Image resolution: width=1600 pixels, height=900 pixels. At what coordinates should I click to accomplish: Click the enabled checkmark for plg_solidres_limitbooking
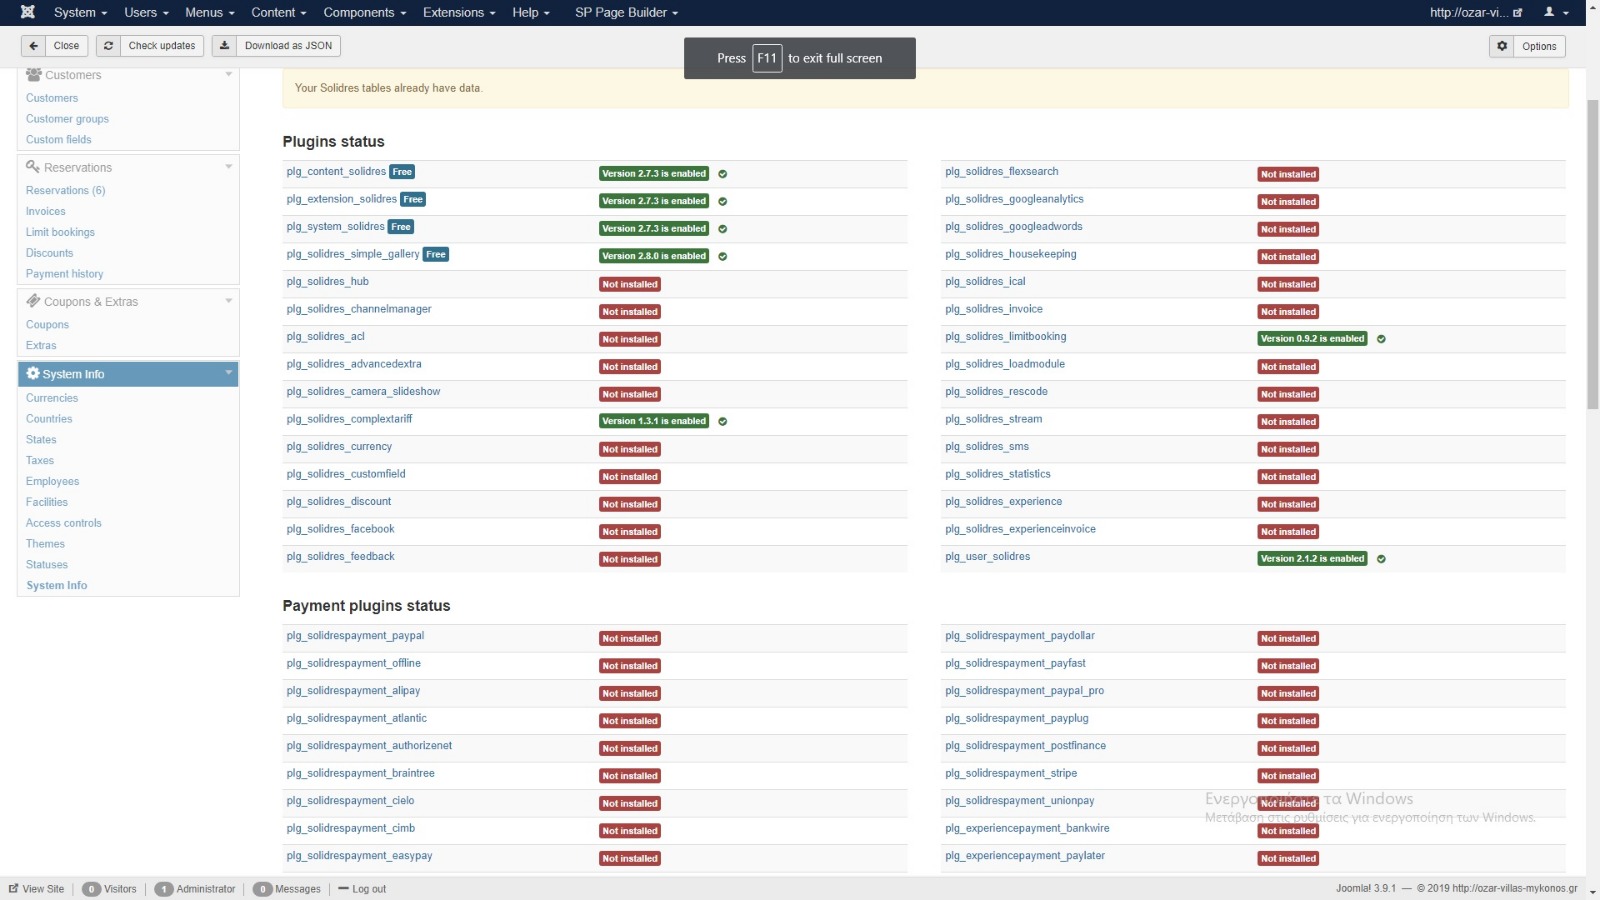pos(1381,339)
